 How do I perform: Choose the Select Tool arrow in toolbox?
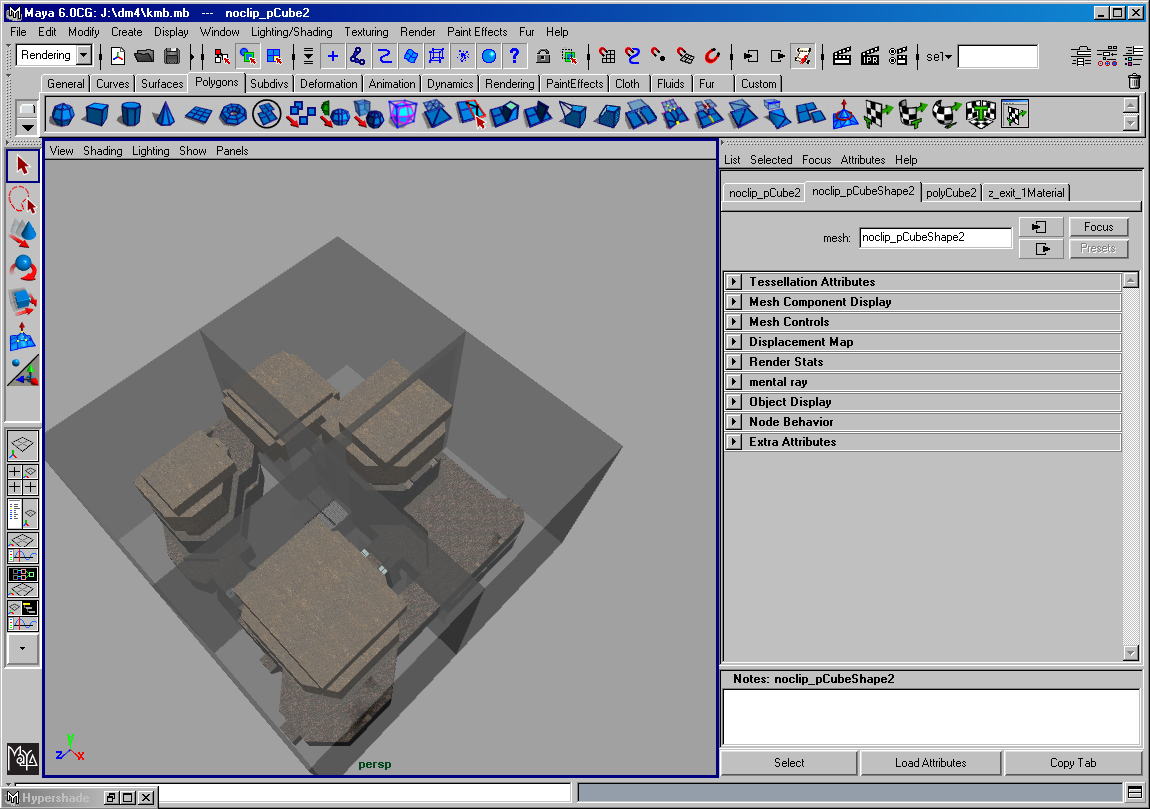(x=23, y=165)
